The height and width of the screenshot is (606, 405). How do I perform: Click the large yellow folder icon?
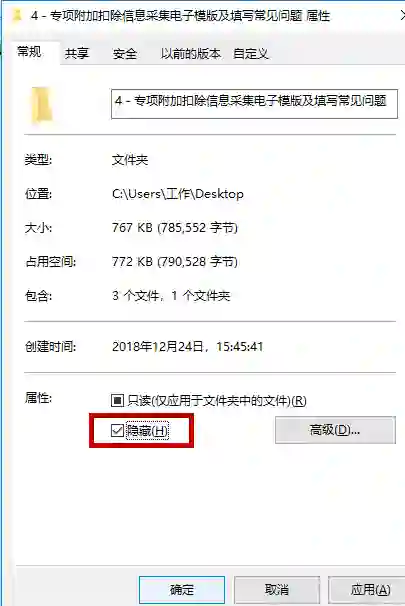point(42,105)
